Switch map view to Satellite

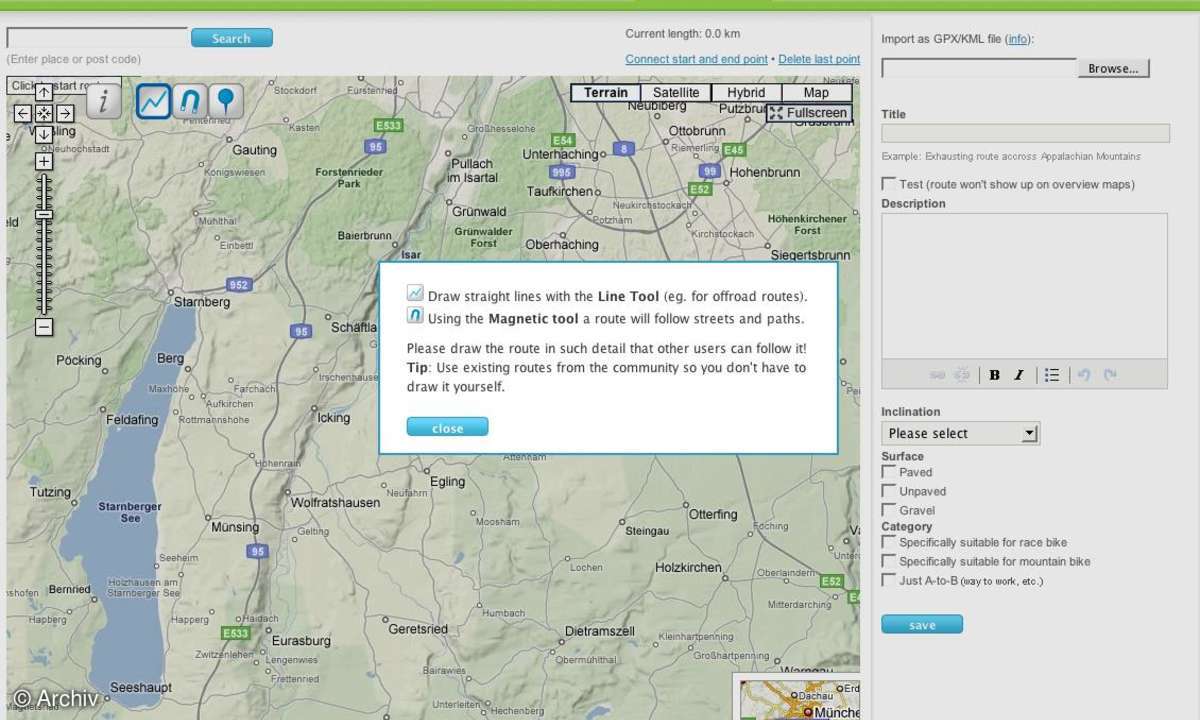click(x=676, y=93)
